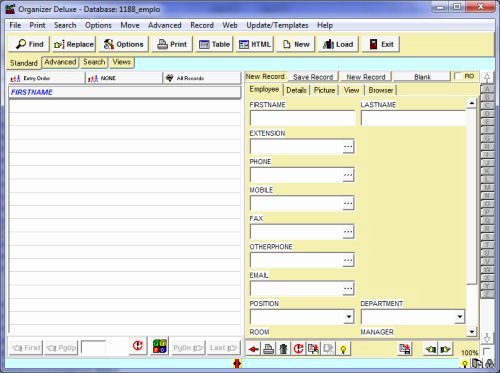
Task: Click the PgDn navigation button
Action: coord(188,348)
